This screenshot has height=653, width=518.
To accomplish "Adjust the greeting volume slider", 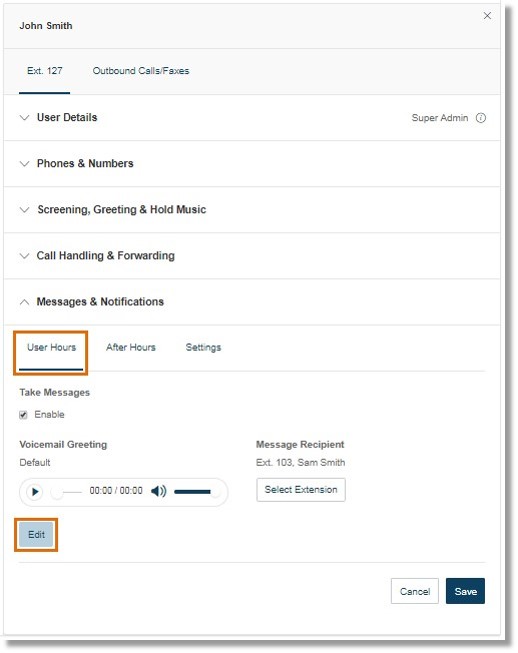I will tap(194, 492).
